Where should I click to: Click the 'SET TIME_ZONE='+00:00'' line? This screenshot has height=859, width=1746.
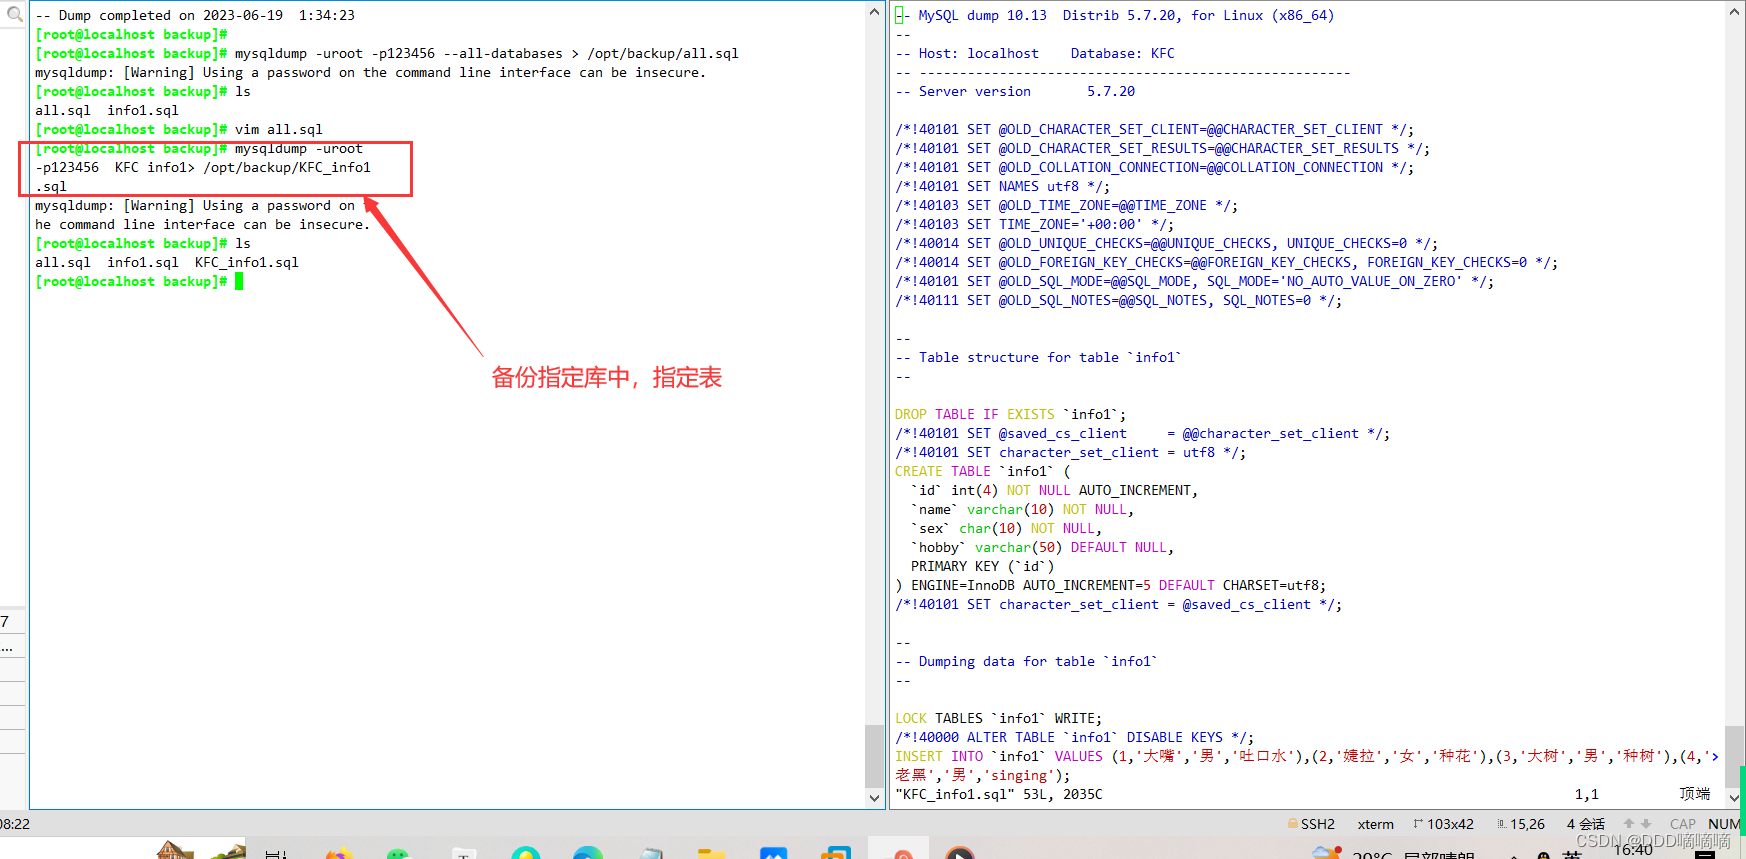coord(1035,224)
